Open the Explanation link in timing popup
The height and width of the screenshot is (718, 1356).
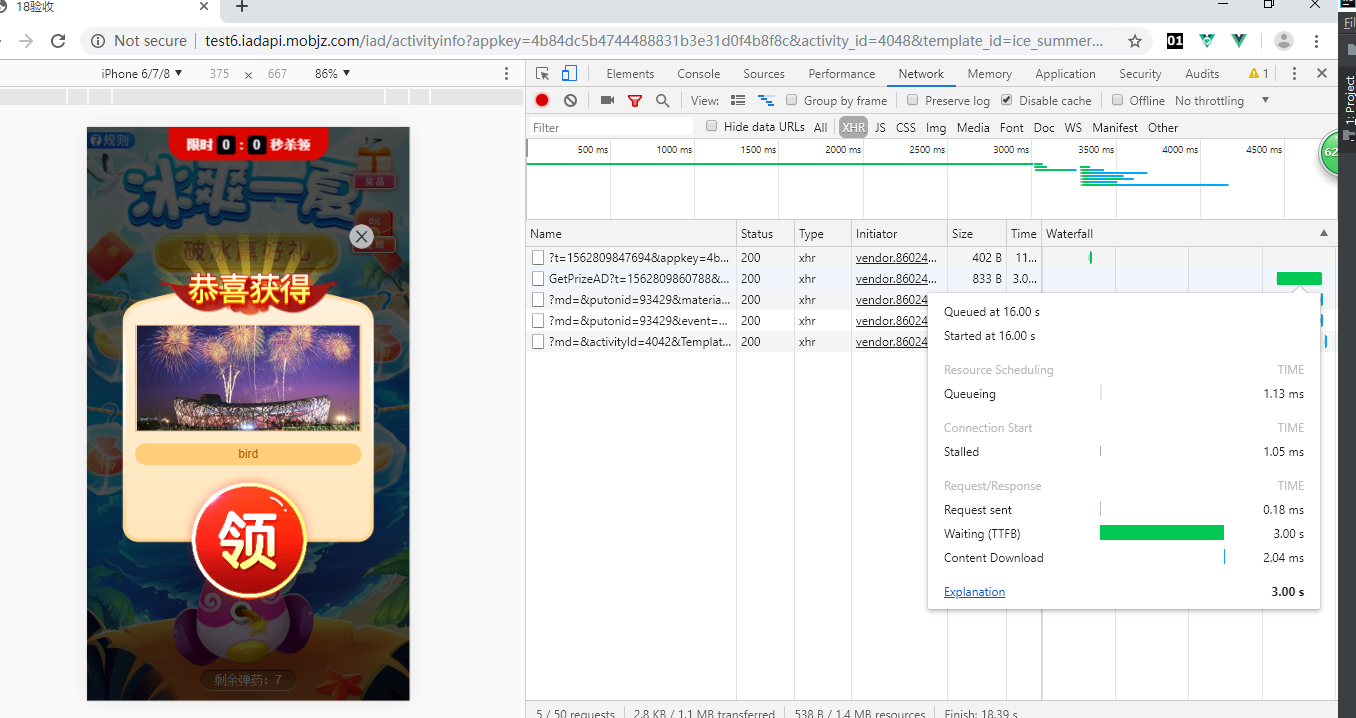[x=974, y=592]
